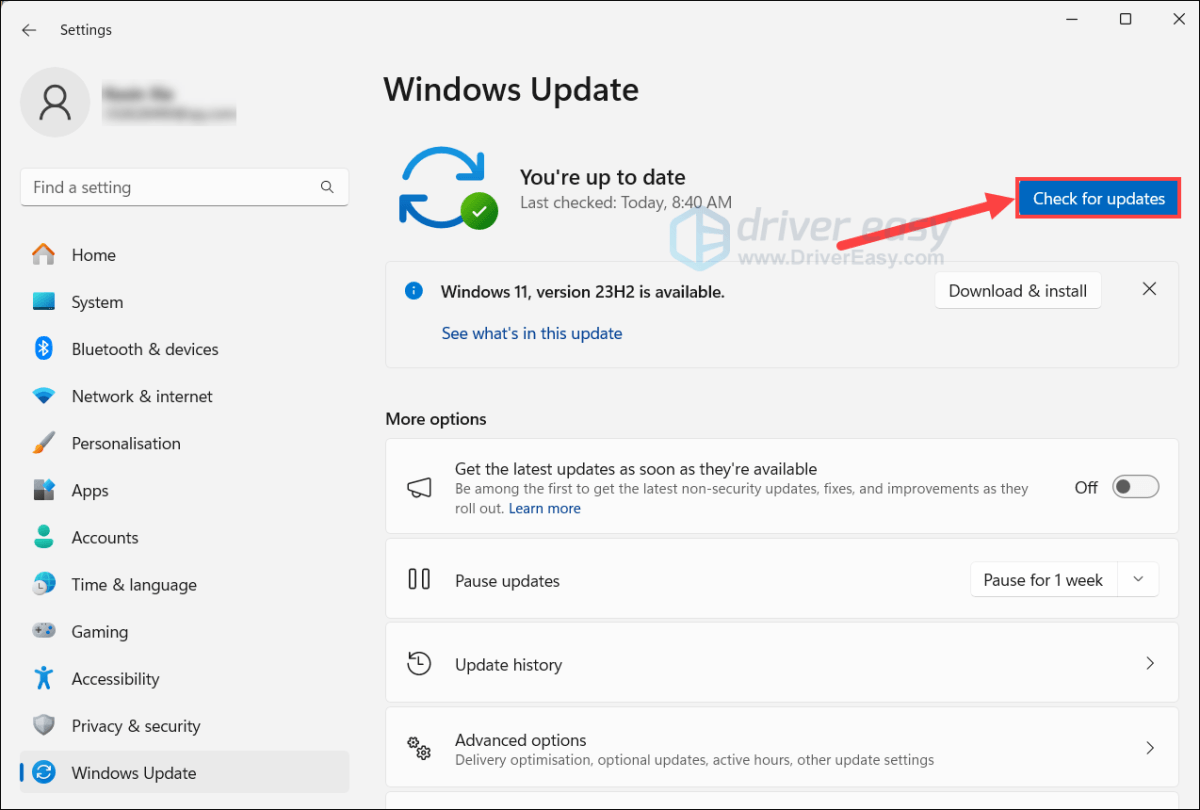Open Network & internet via its globe icon
The image size is (1200, 810).
tap(44, 396)
